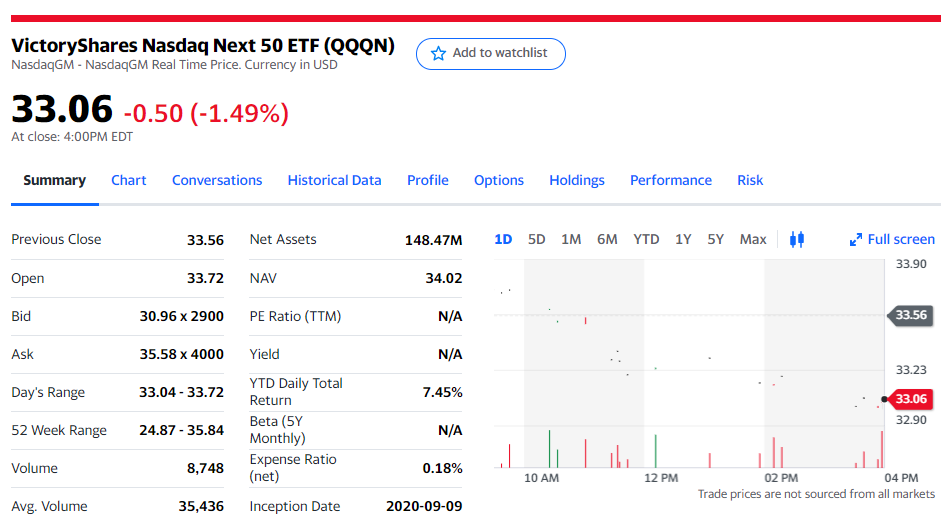Click the 52 Week Range value 24.87 - 35.84
Viewport: 941px width, 520px height.
(181, 431)
